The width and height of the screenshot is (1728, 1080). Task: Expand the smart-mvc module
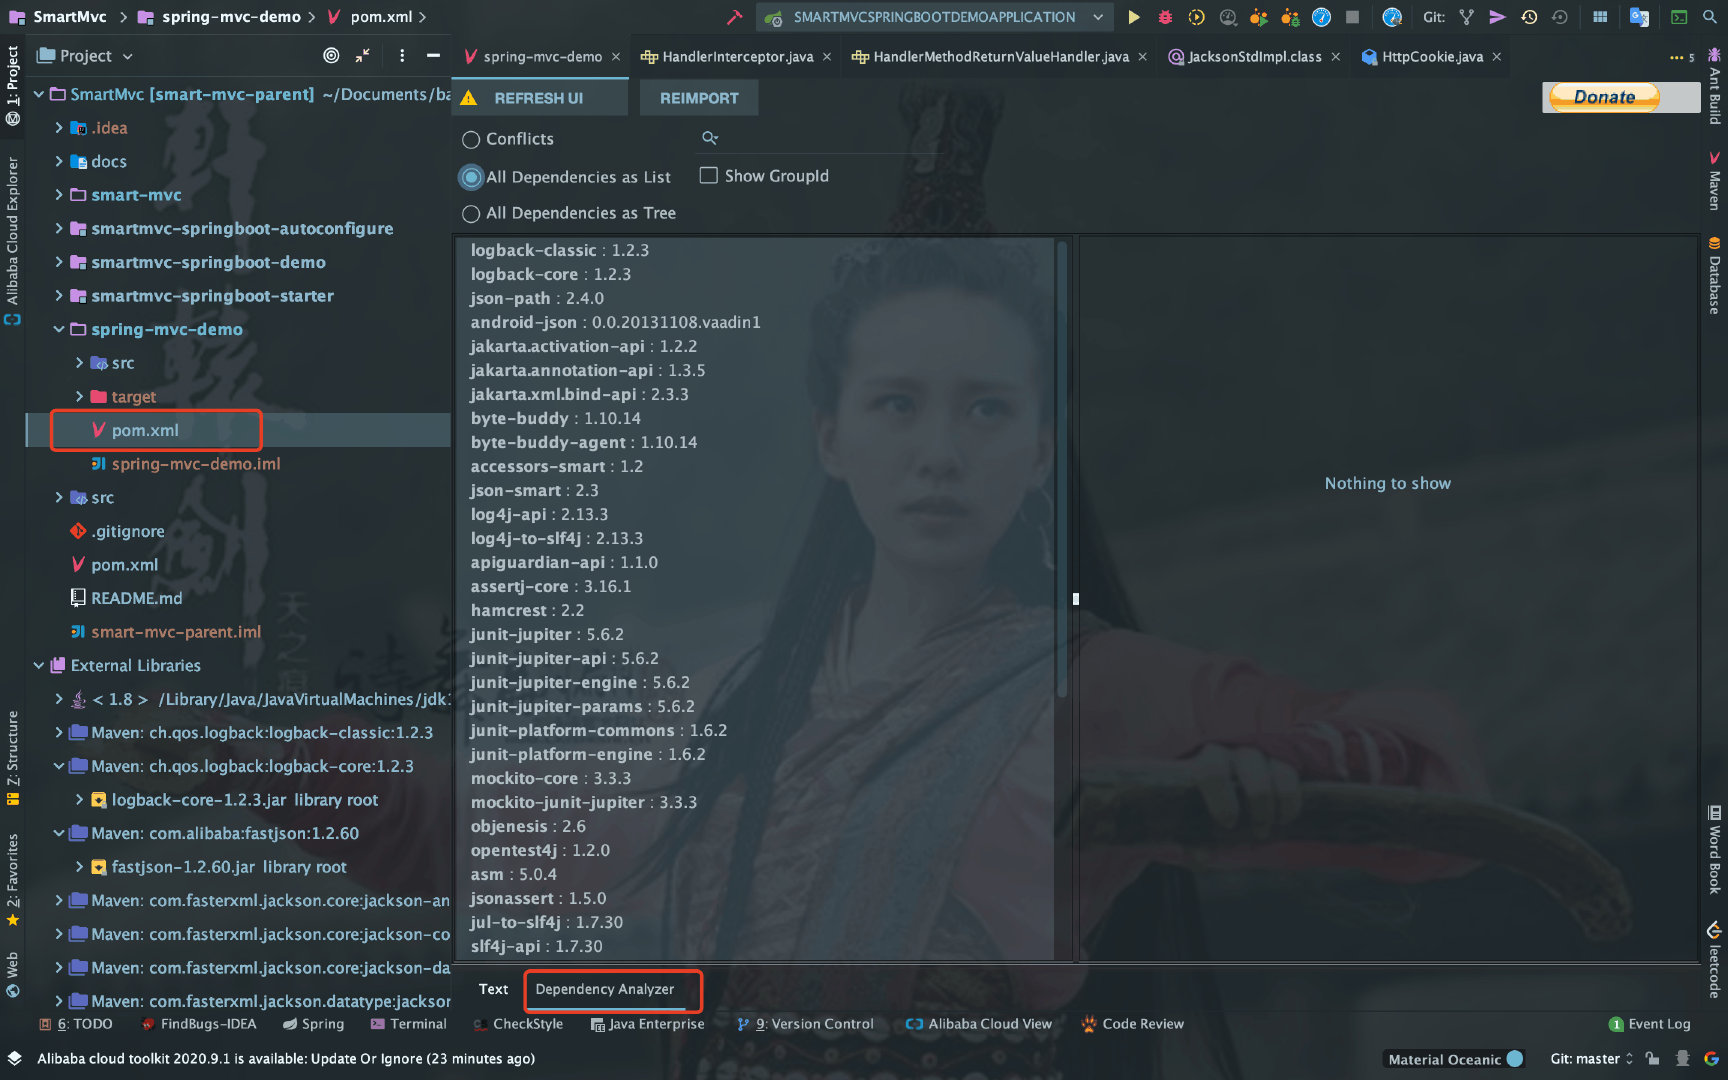click(x=59, y=195)
